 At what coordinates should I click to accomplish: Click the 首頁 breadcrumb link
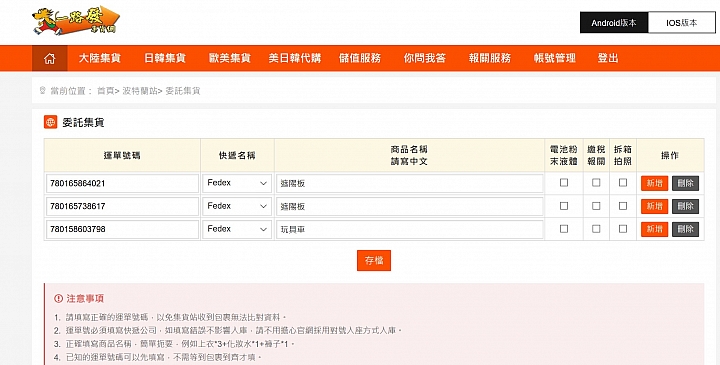[105, 91]
